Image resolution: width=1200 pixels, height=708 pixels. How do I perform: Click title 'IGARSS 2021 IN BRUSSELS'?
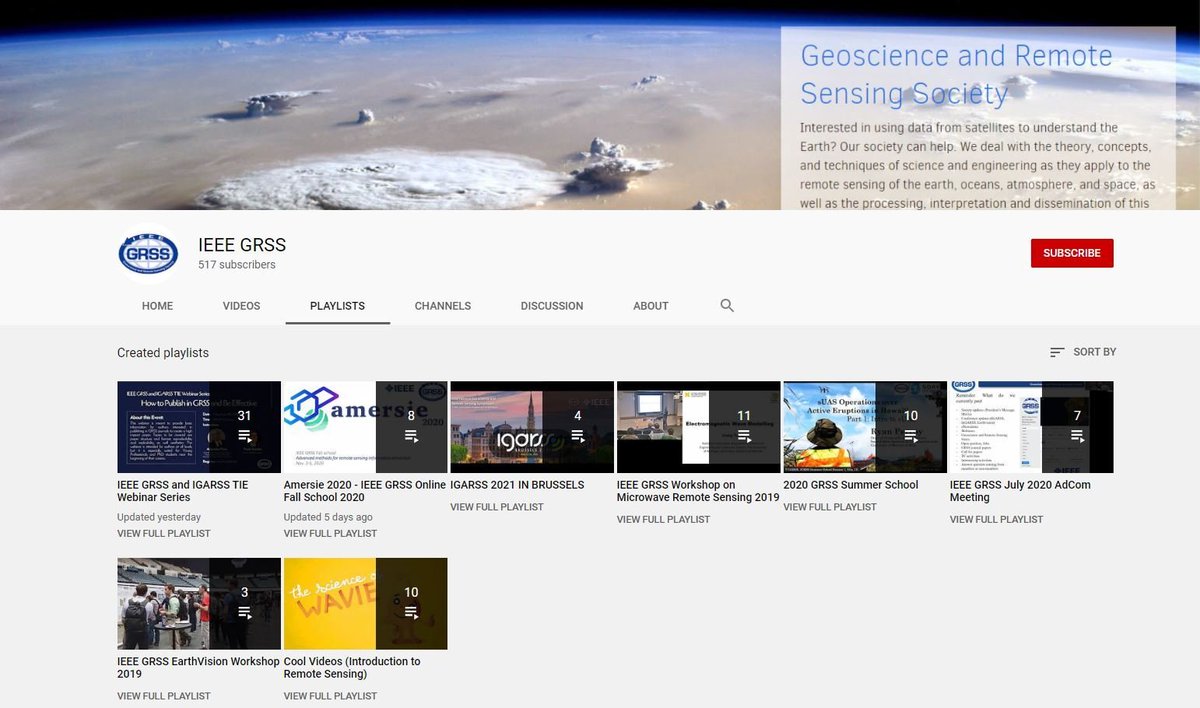517,485
